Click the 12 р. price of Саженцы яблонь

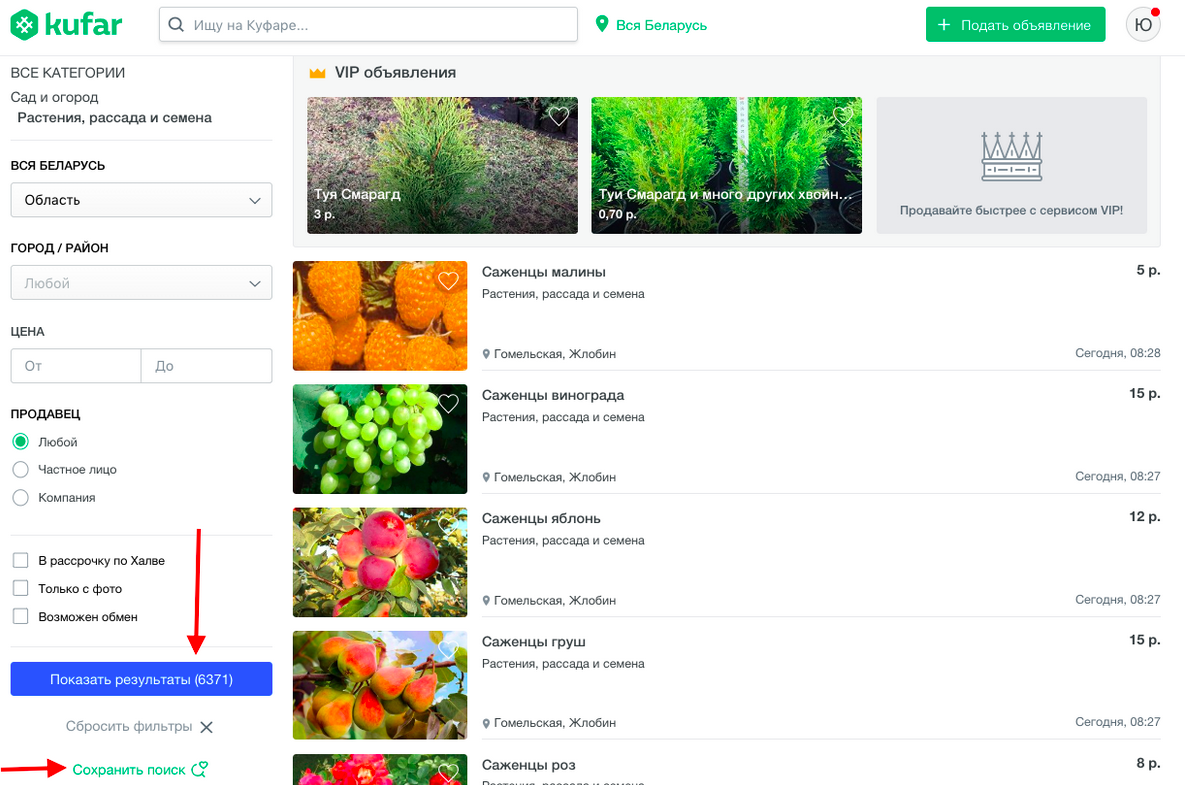coord(1144,516)
